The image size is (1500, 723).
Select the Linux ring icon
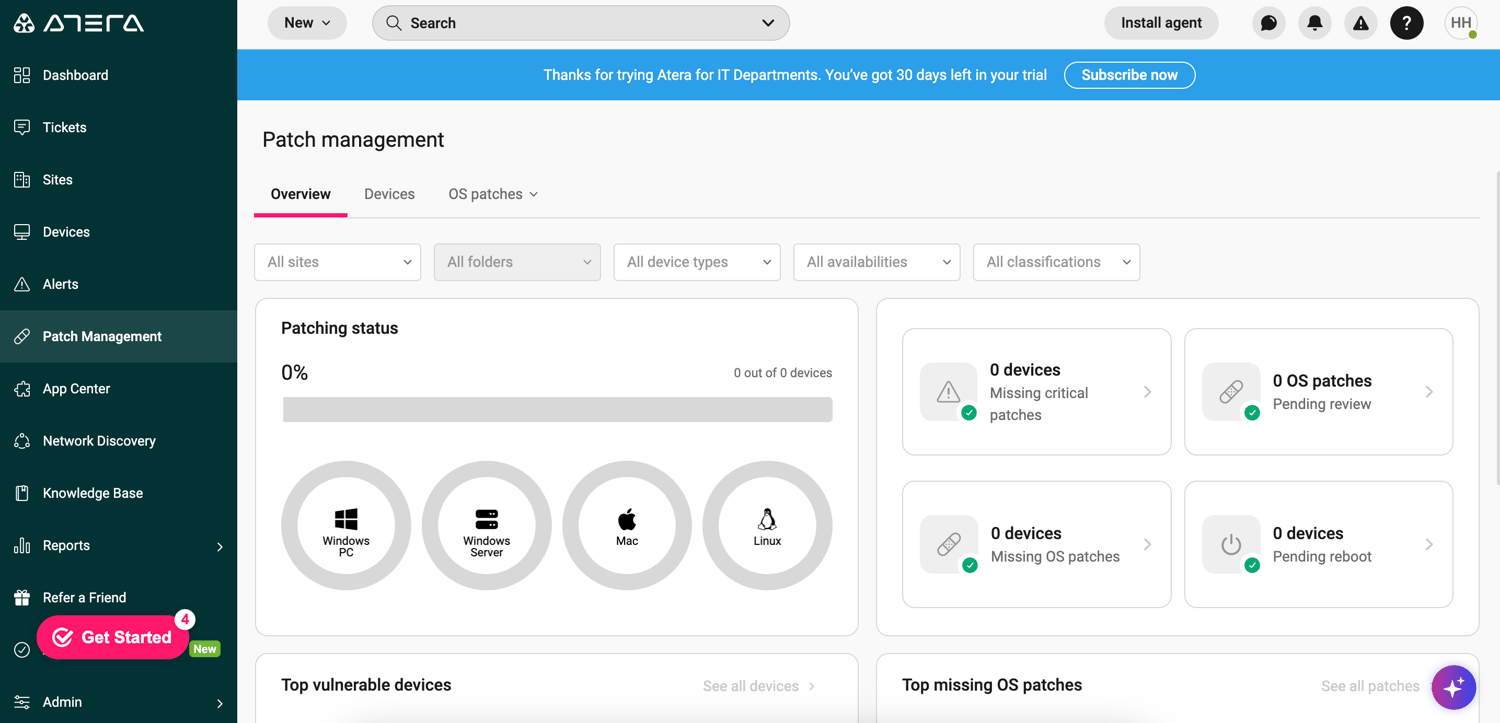point(768,526)
